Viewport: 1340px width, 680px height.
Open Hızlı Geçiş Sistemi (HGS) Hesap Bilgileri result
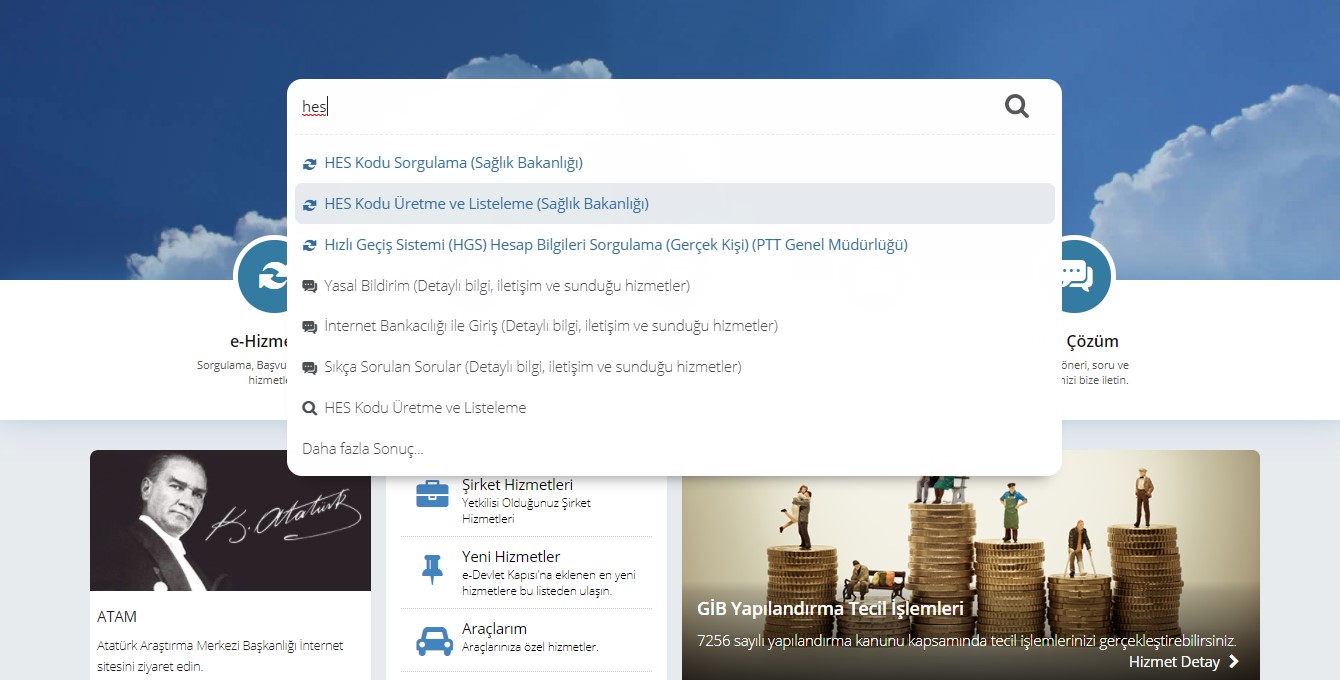pos(615,244)
